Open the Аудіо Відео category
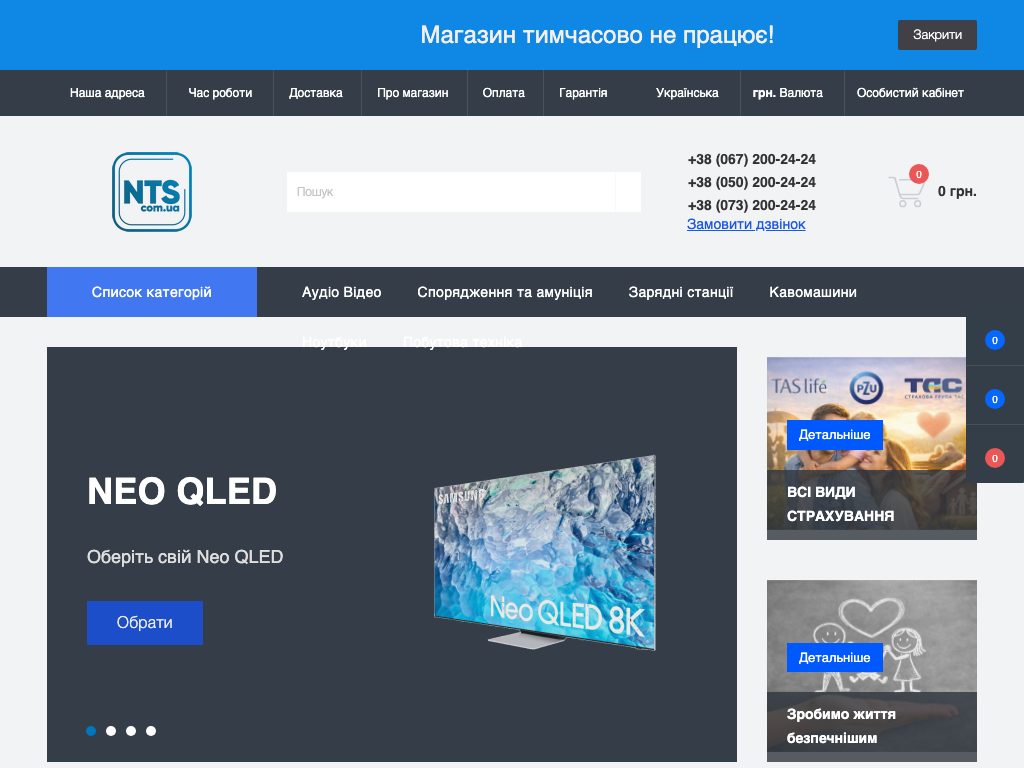Image resolution: width=1024 pixels, height=768 pixels. [342, 292]
